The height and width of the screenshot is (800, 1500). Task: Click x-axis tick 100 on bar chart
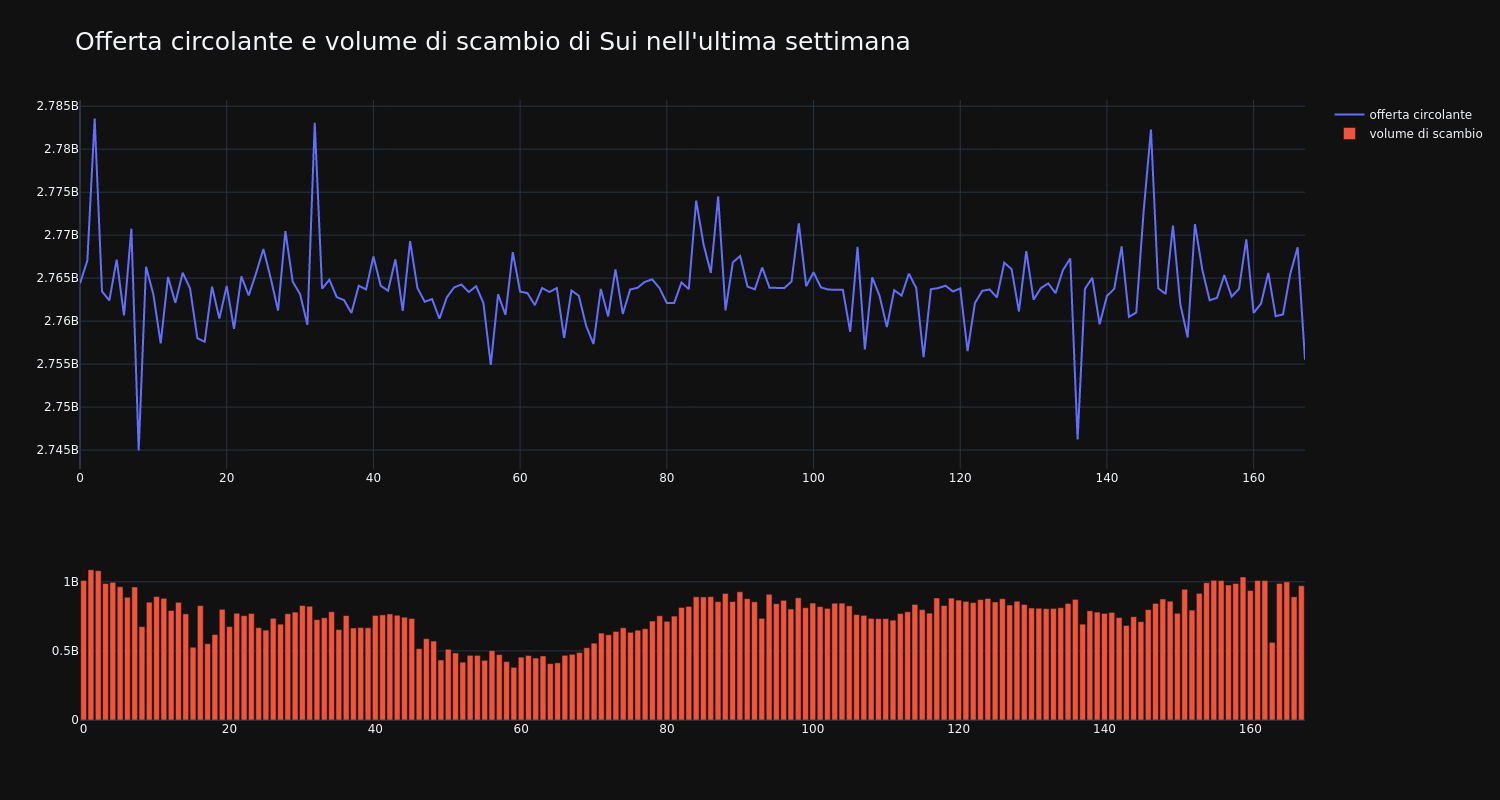pos(813,729)
